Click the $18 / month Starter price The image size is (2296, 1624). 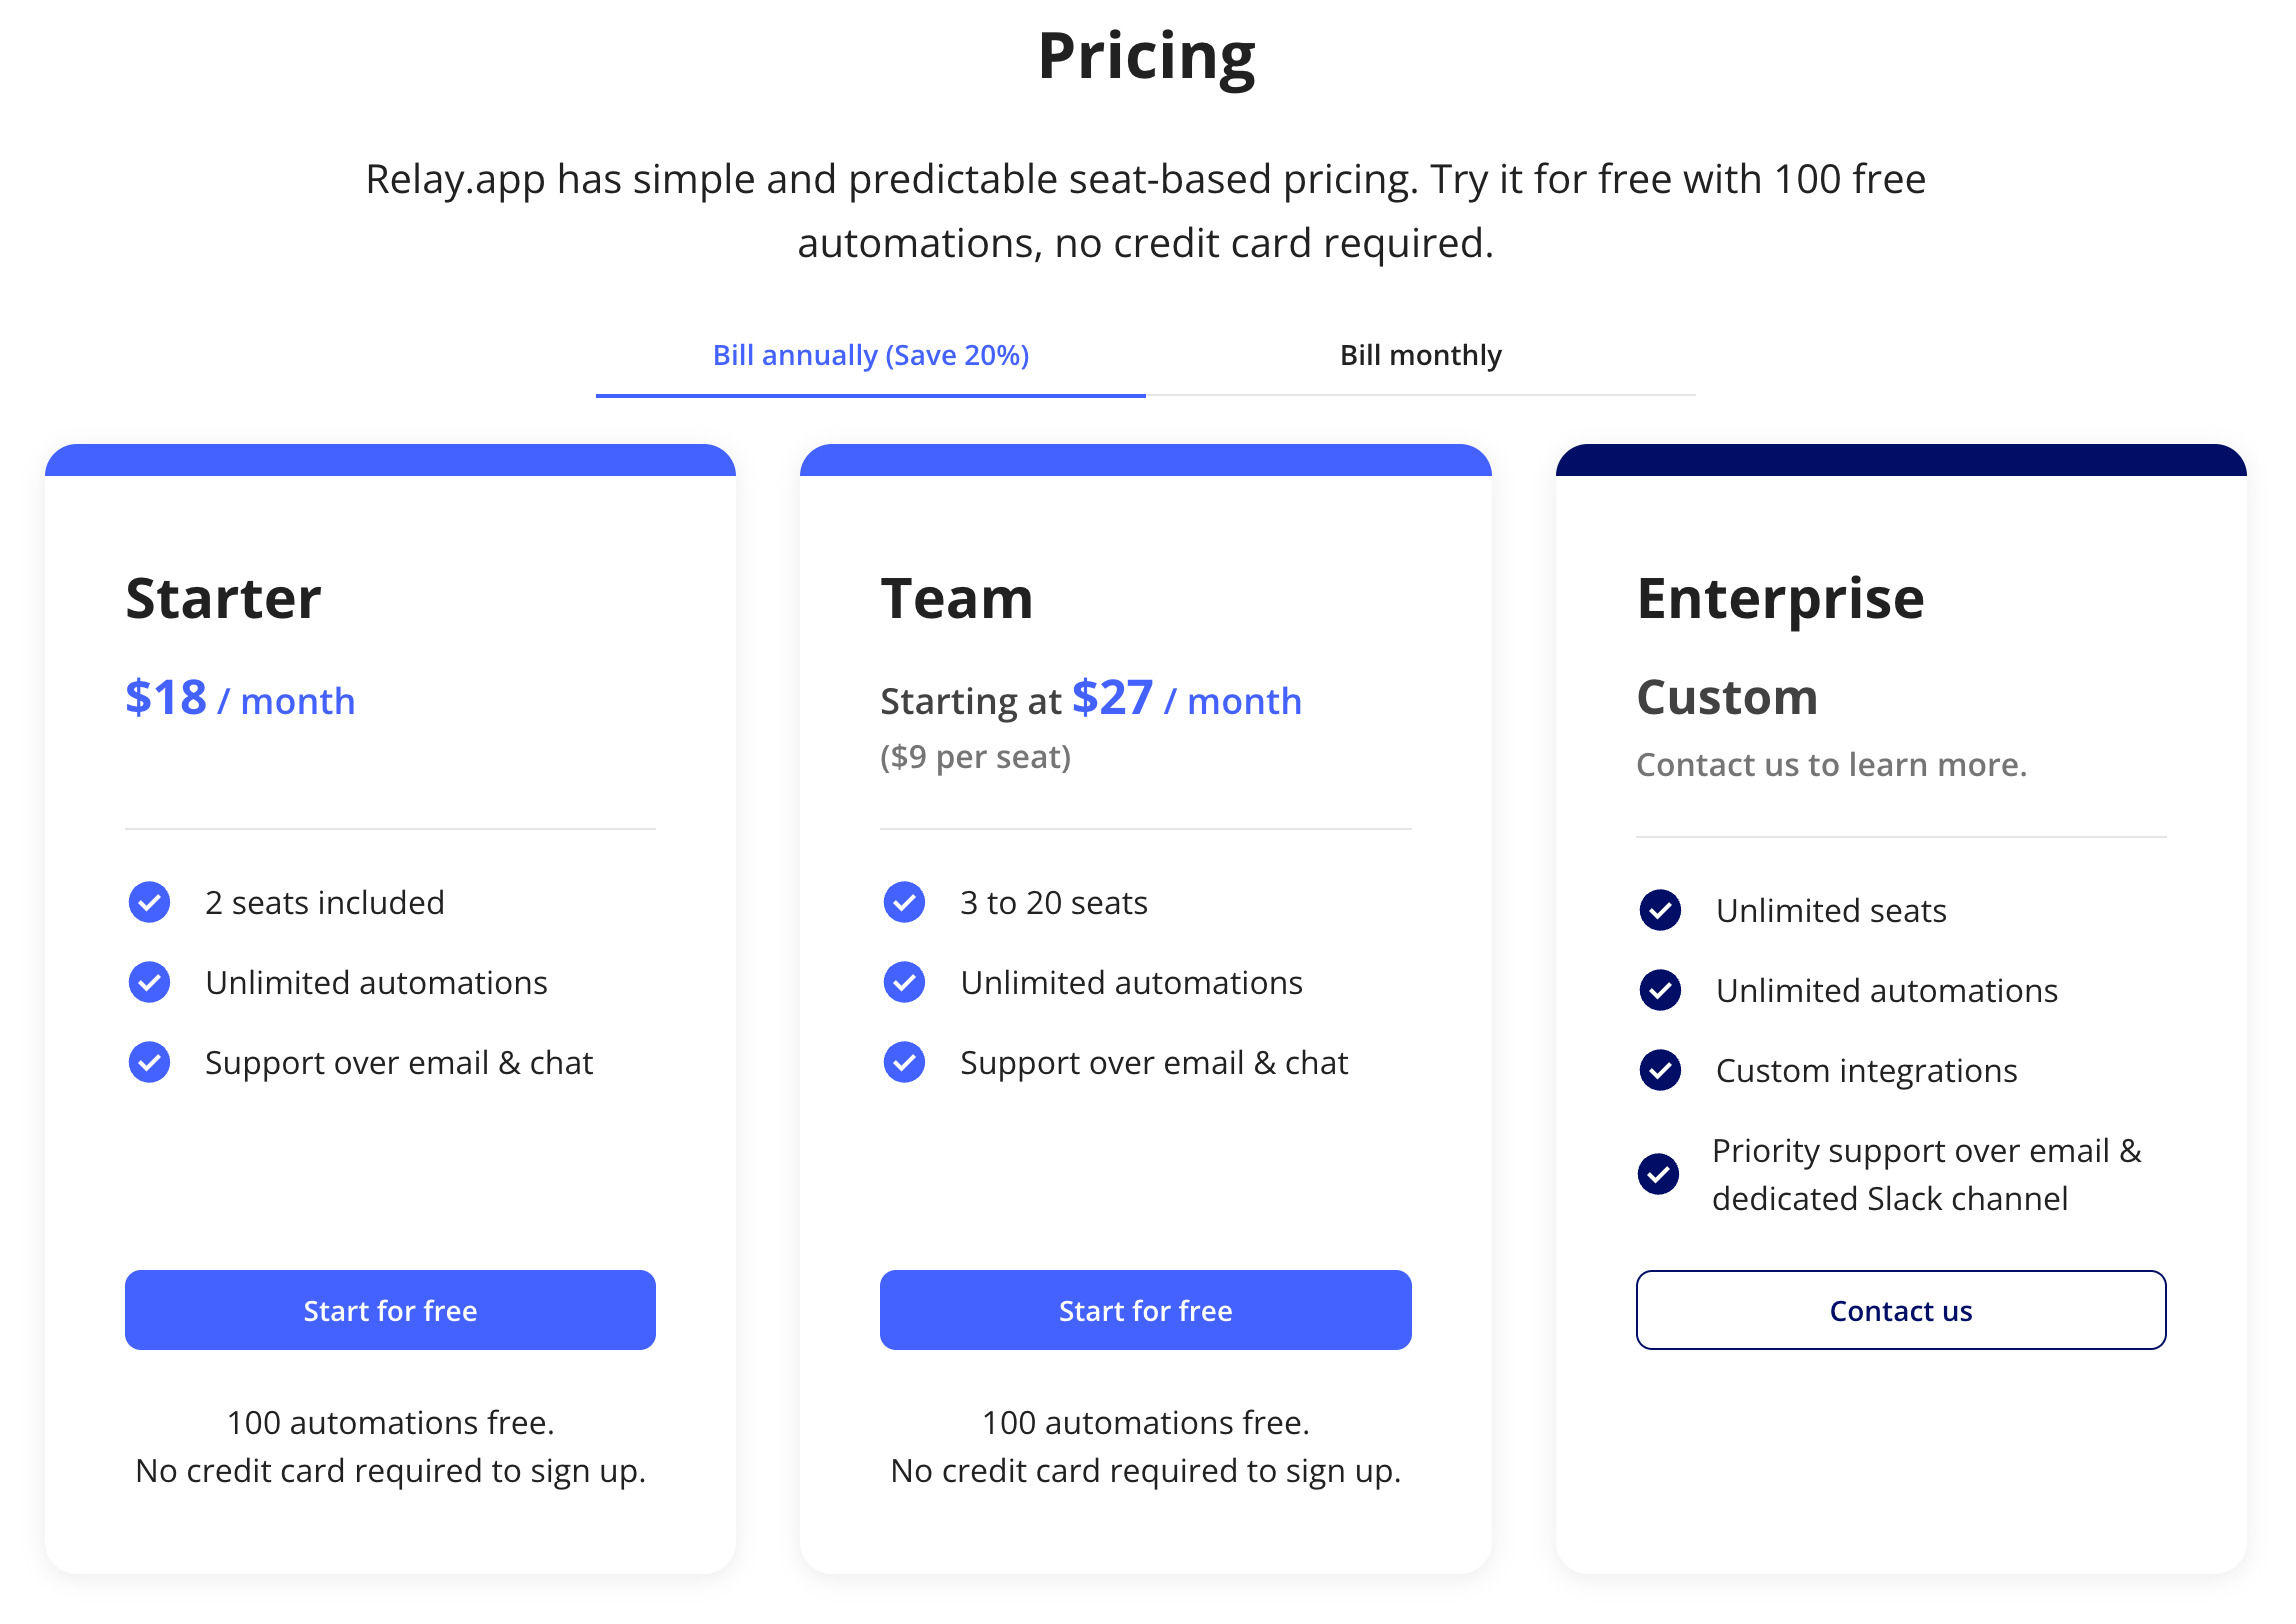(240, 699)
